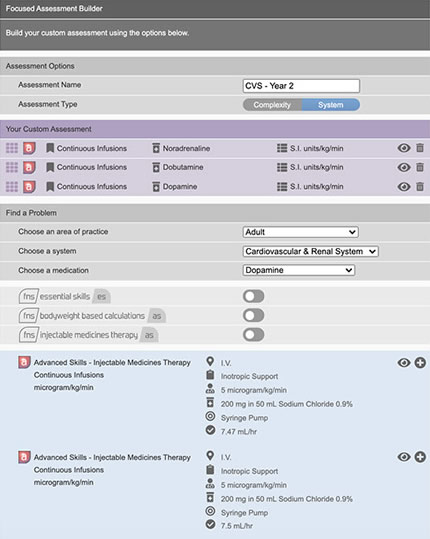Click the bodyweight based calculations fns label
This screenshot has width=430, height=539.
click(92, 316)
